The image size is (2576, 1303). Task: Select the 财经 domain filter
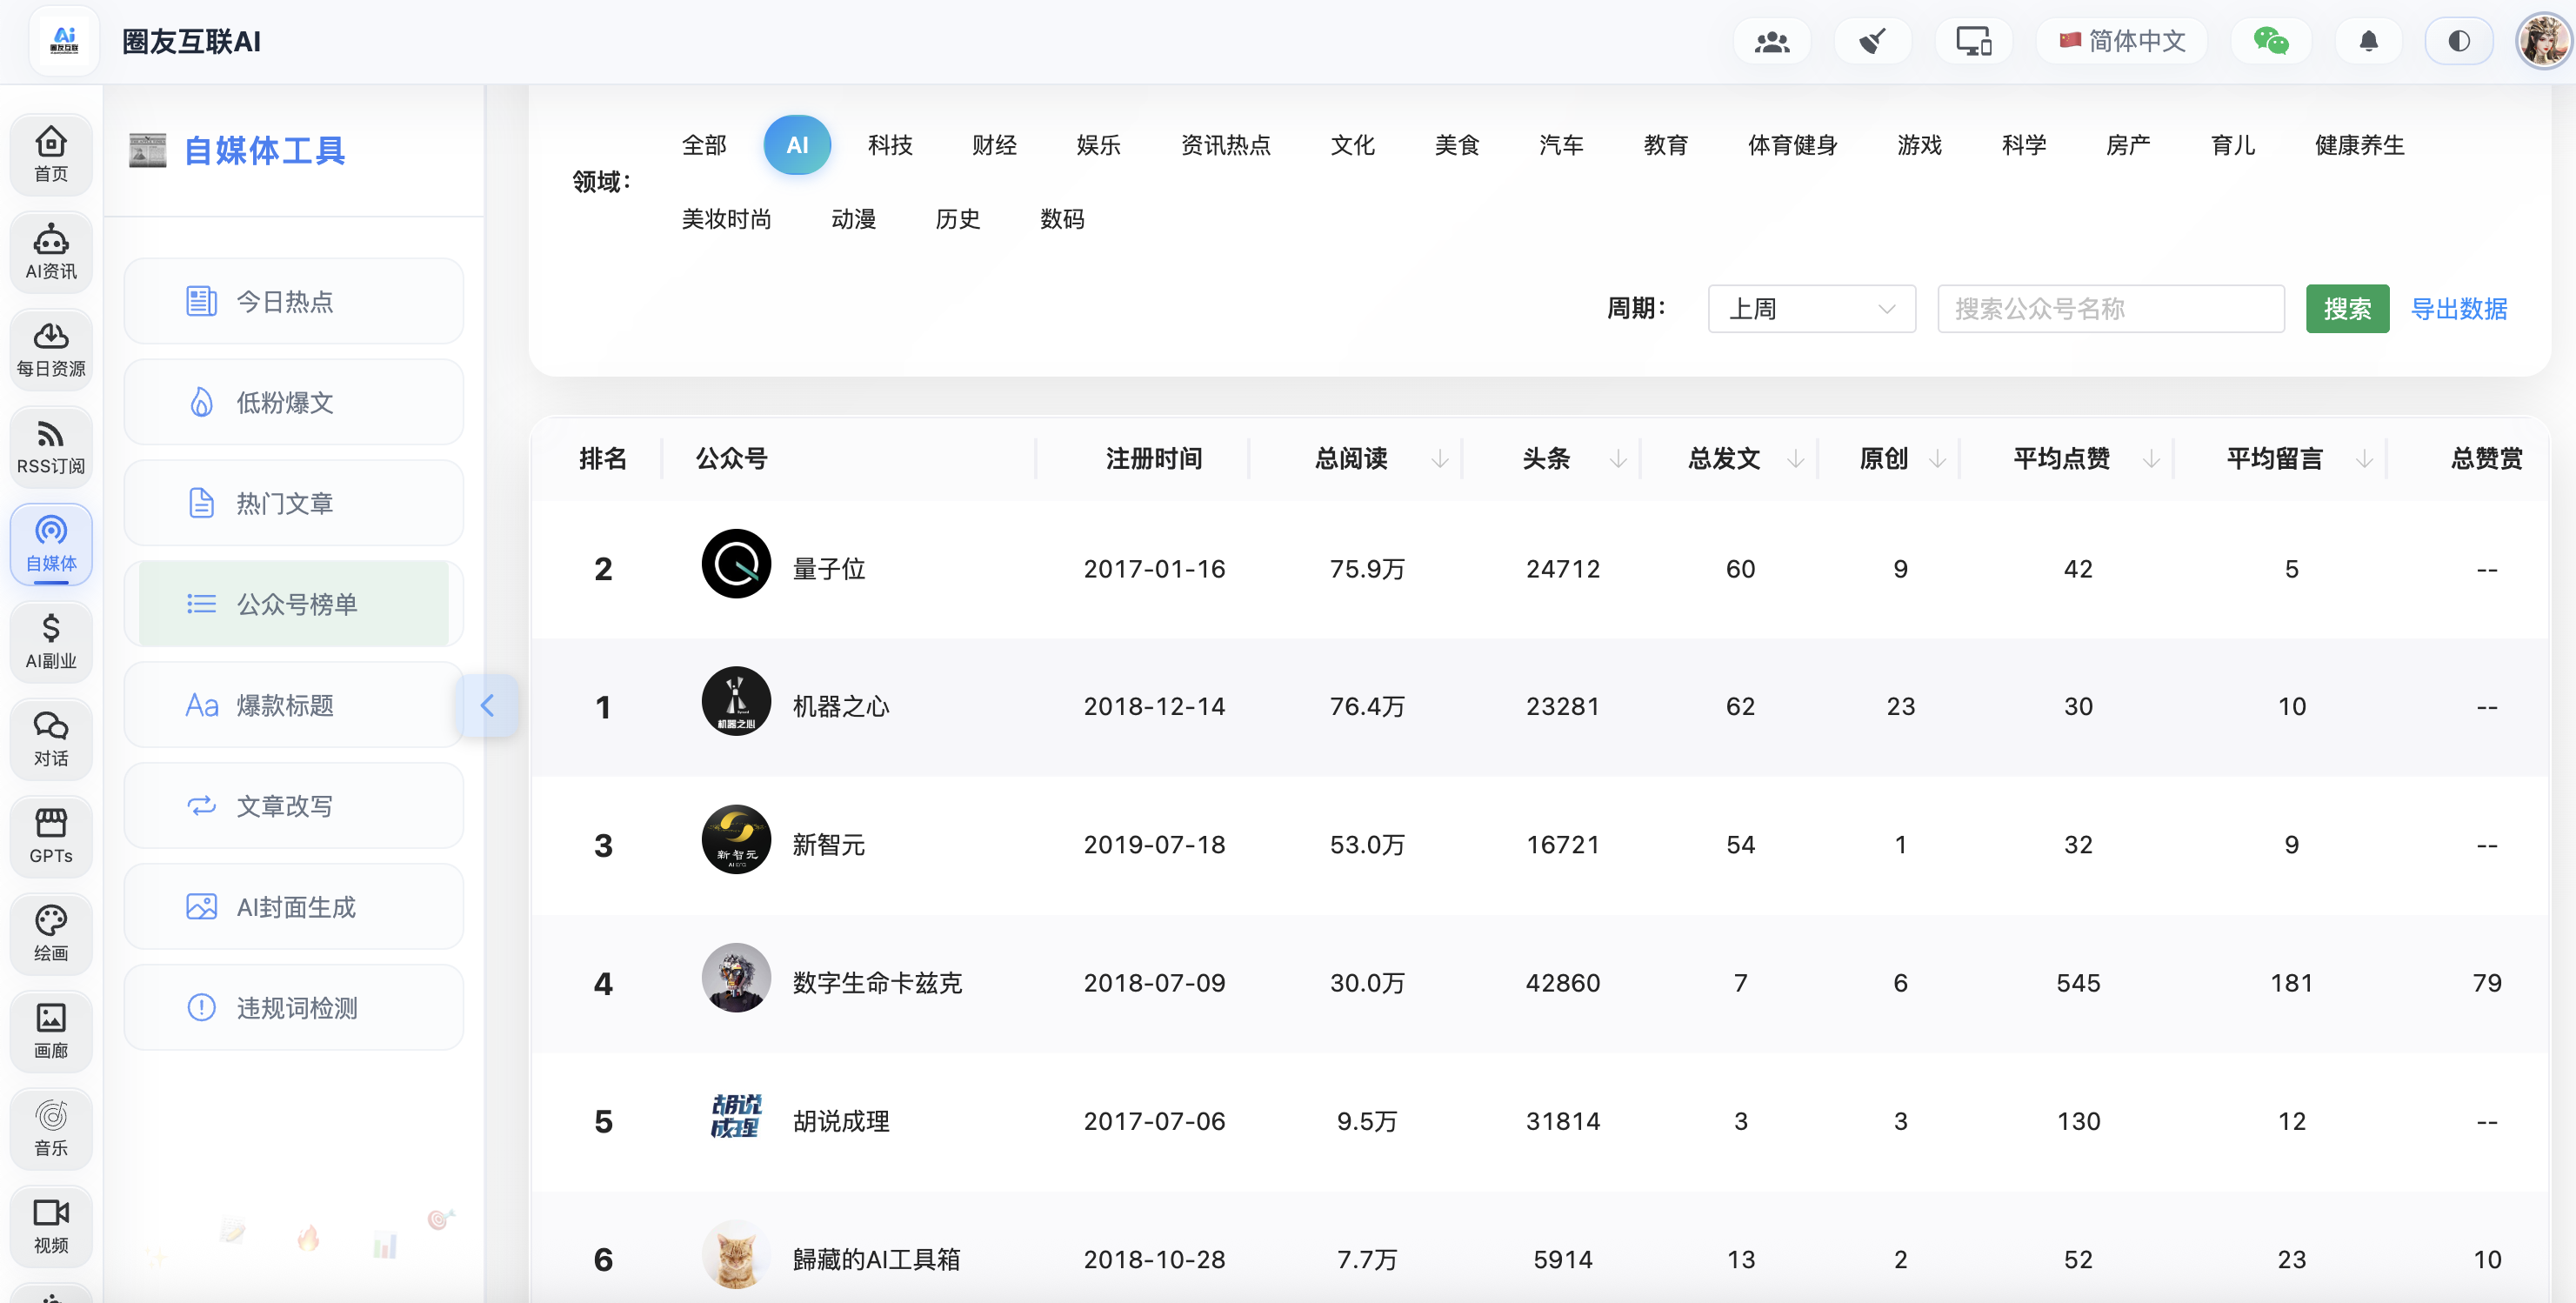point(994,145)
